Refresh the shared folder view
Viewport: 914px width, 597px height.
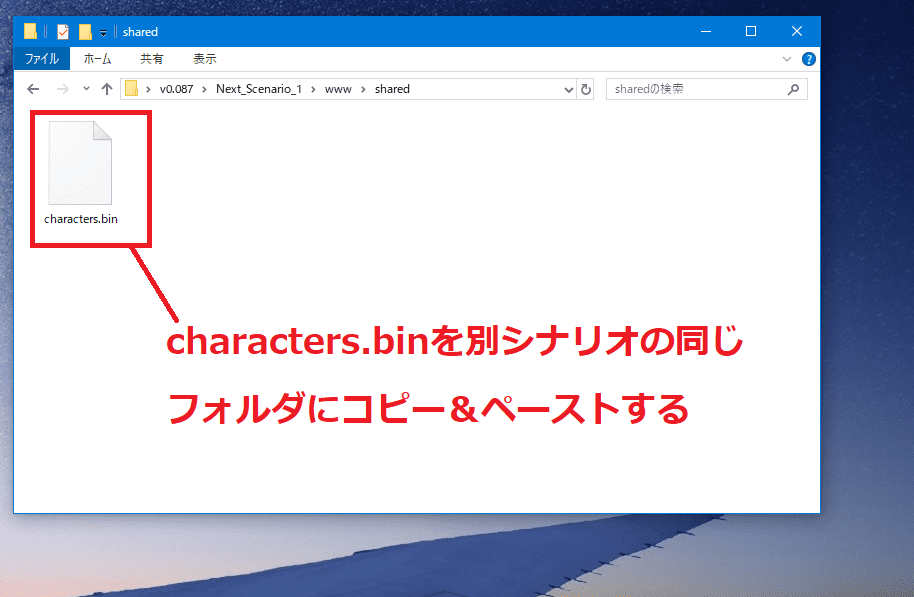point(586,89)
